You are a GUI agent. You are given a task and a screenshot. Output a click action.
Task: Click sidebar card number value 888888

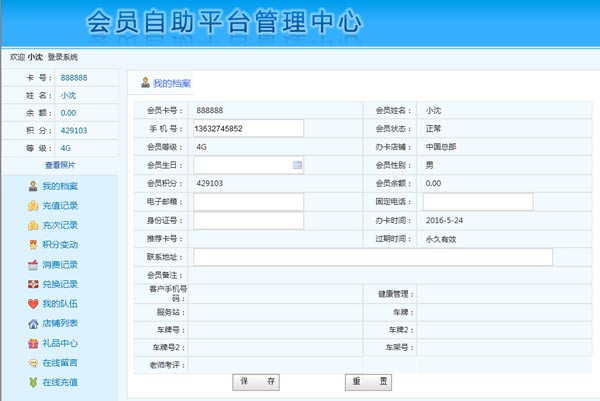pyautogui.click(x=74, y=78)
